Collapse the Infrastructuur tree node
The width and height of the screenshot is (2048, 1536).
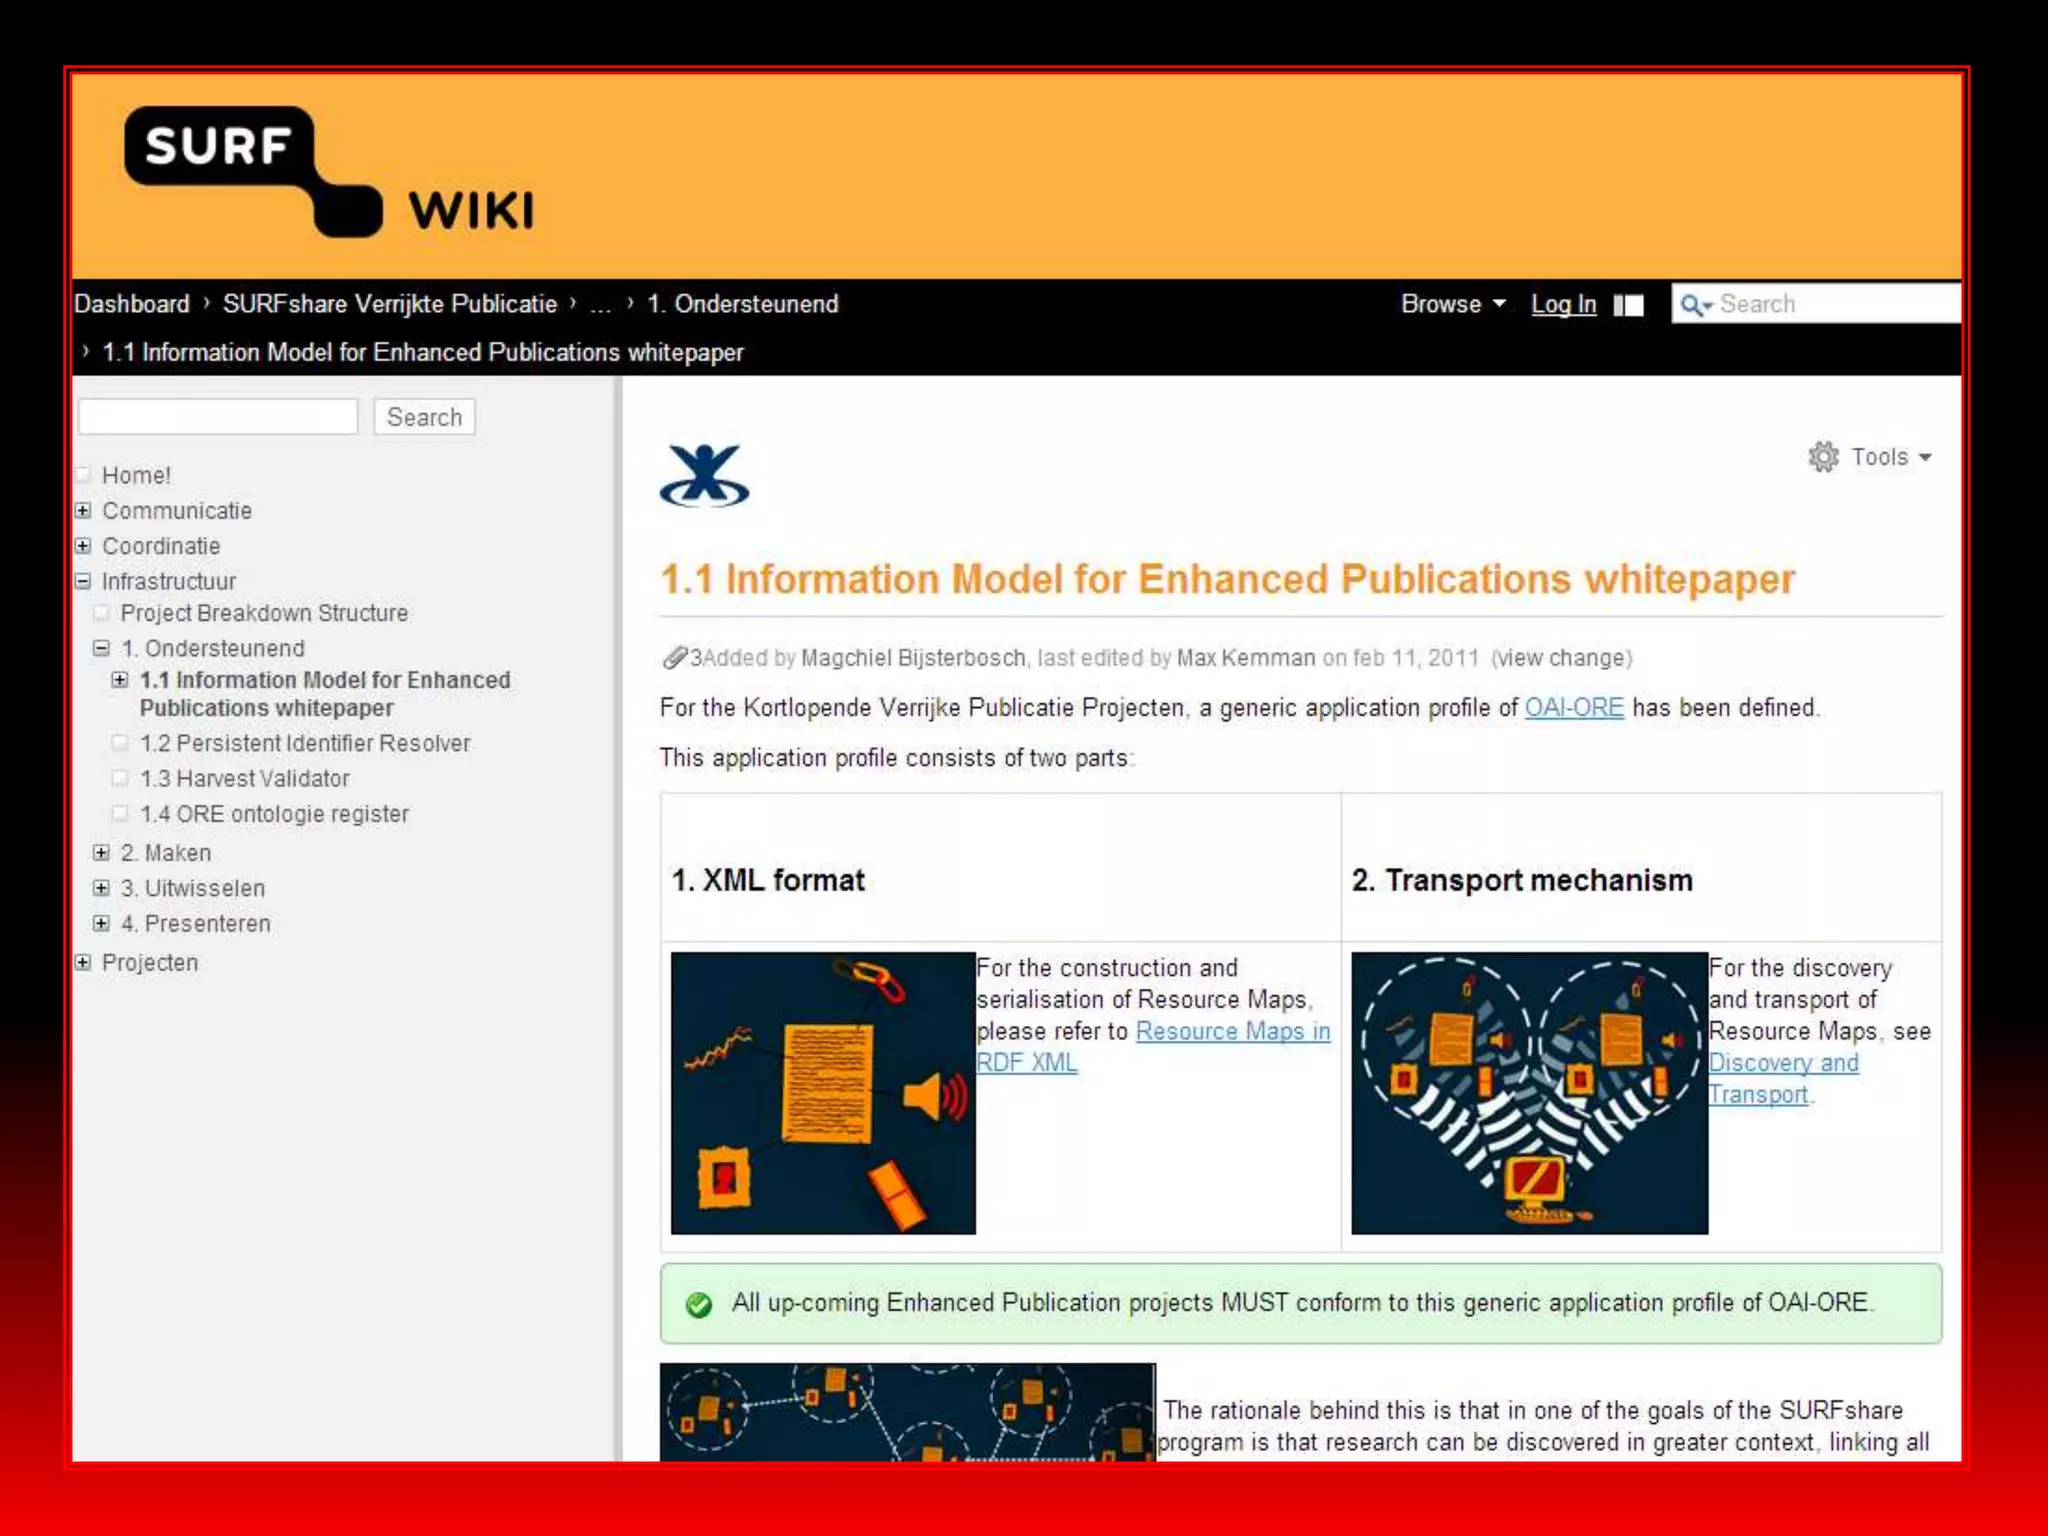click(x=84, y=581)
